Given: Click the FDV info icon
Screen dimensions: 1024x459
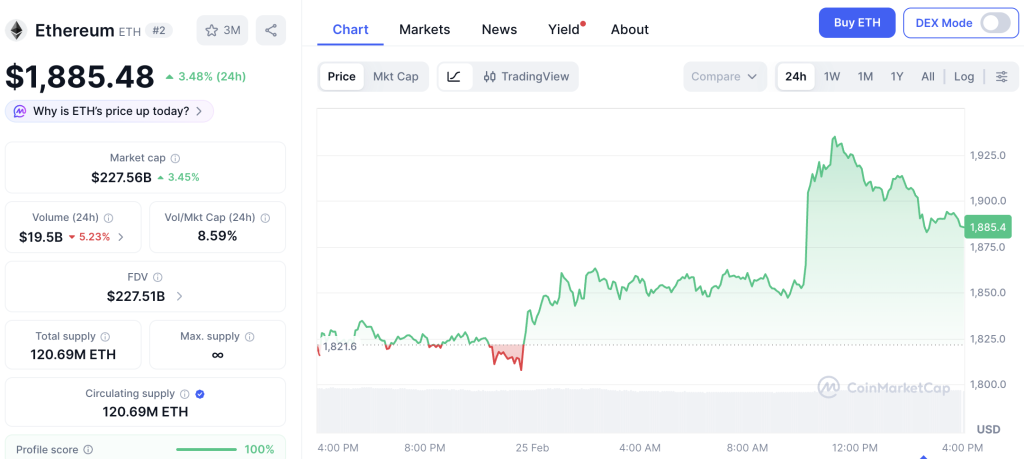Looking at the screenshot, I should [157, 277].
